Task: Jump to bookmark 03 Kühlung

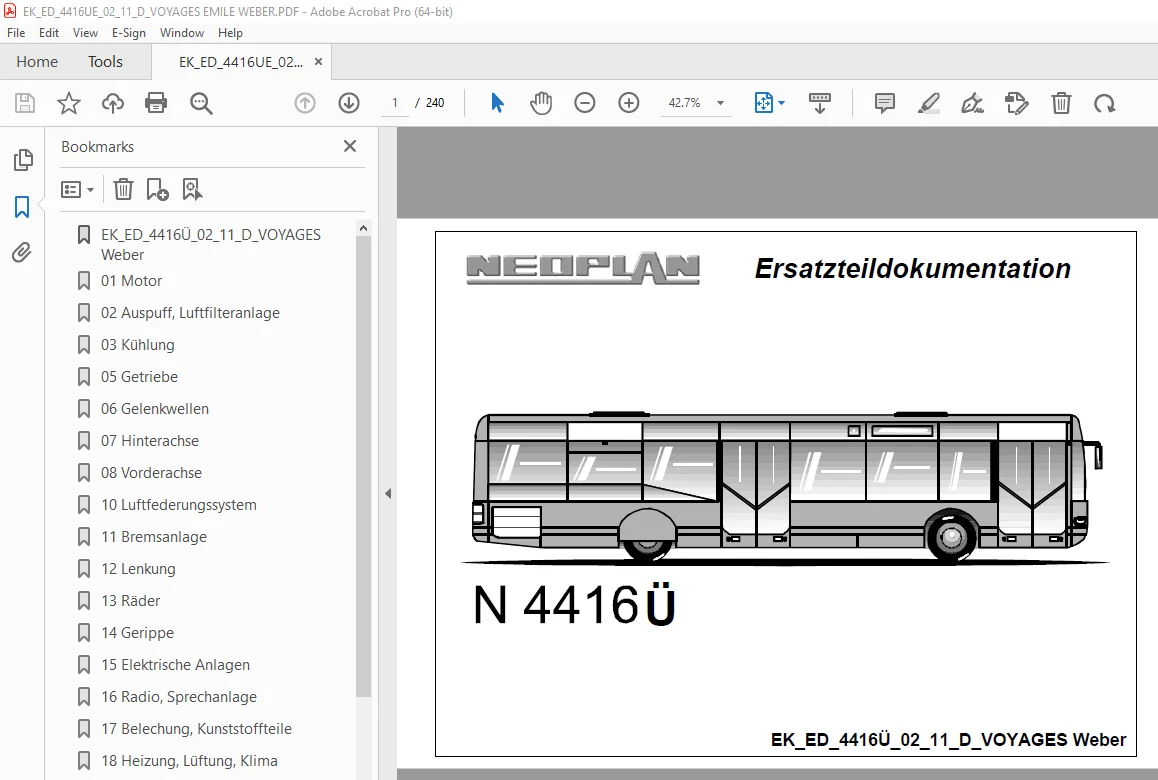Action: tap(137, 344)
